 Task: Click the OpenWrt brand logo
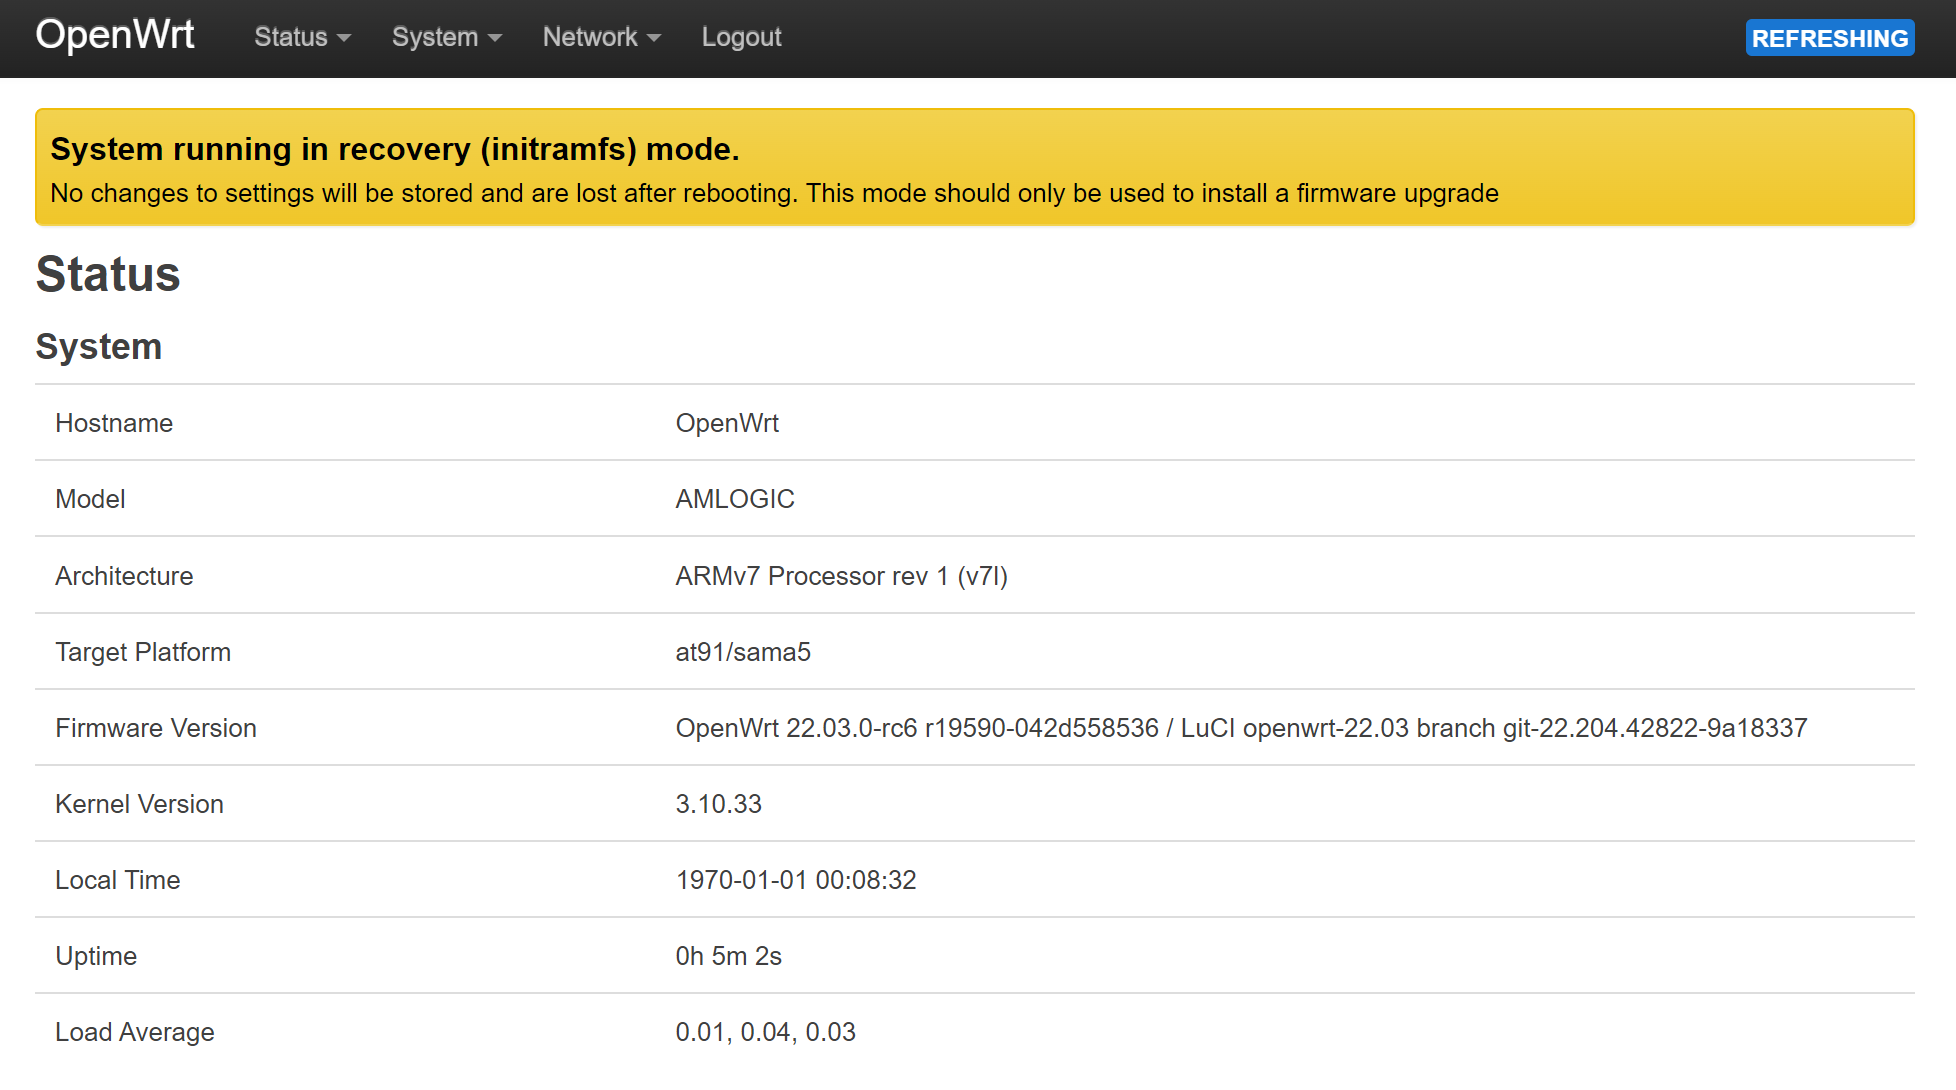pos(115,35)
